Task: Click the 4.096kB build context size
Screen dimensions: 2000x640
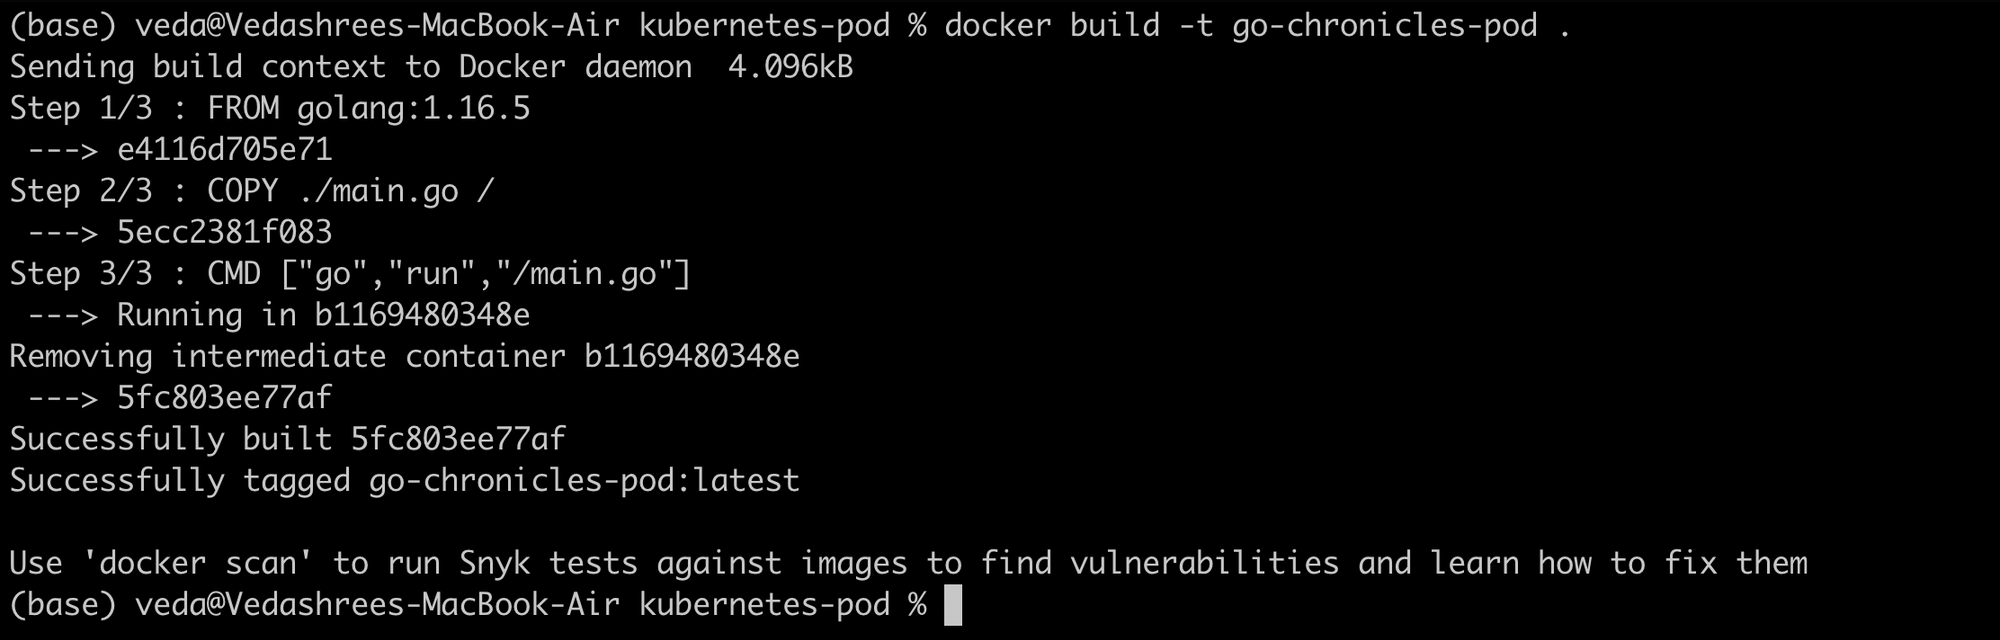Action: [790, 67]
